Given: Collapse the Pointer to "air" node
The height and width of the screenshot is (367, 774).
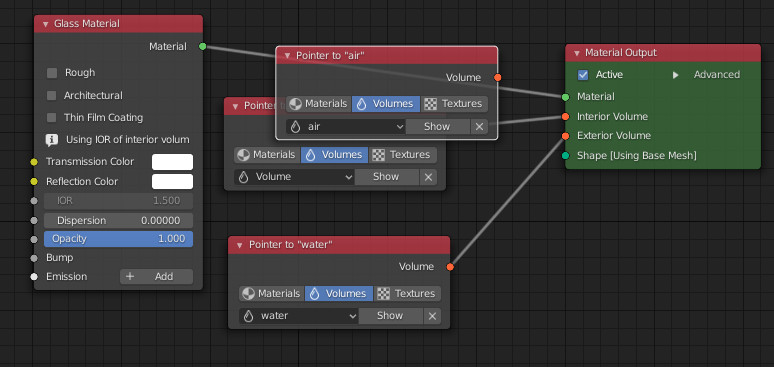Looking at the screenshot, I should coord(287,56).
